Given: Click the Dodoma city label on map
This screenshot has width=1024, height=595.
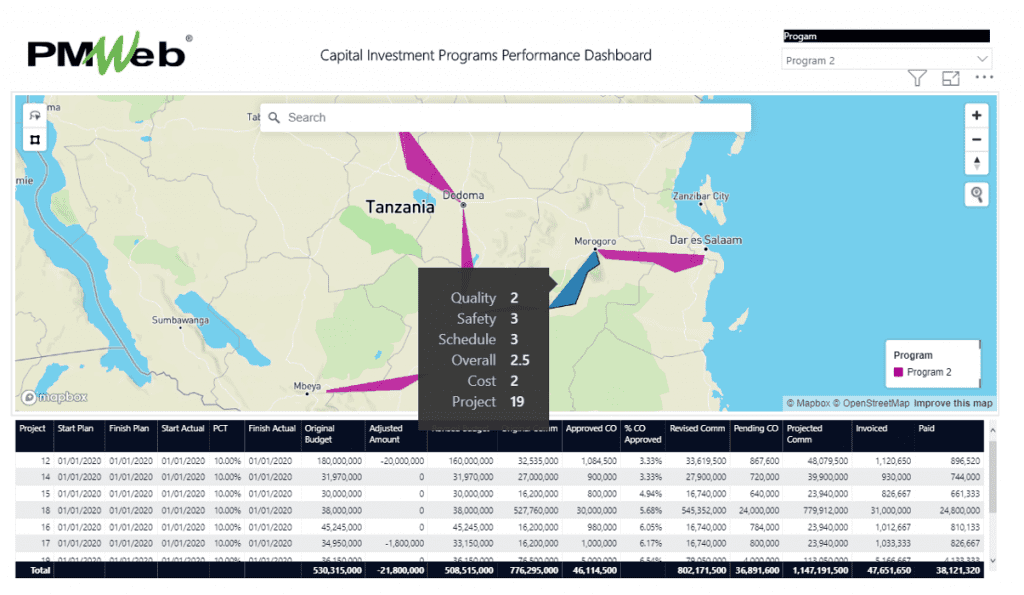Looking at the screenshot, I should click(463, 195).
